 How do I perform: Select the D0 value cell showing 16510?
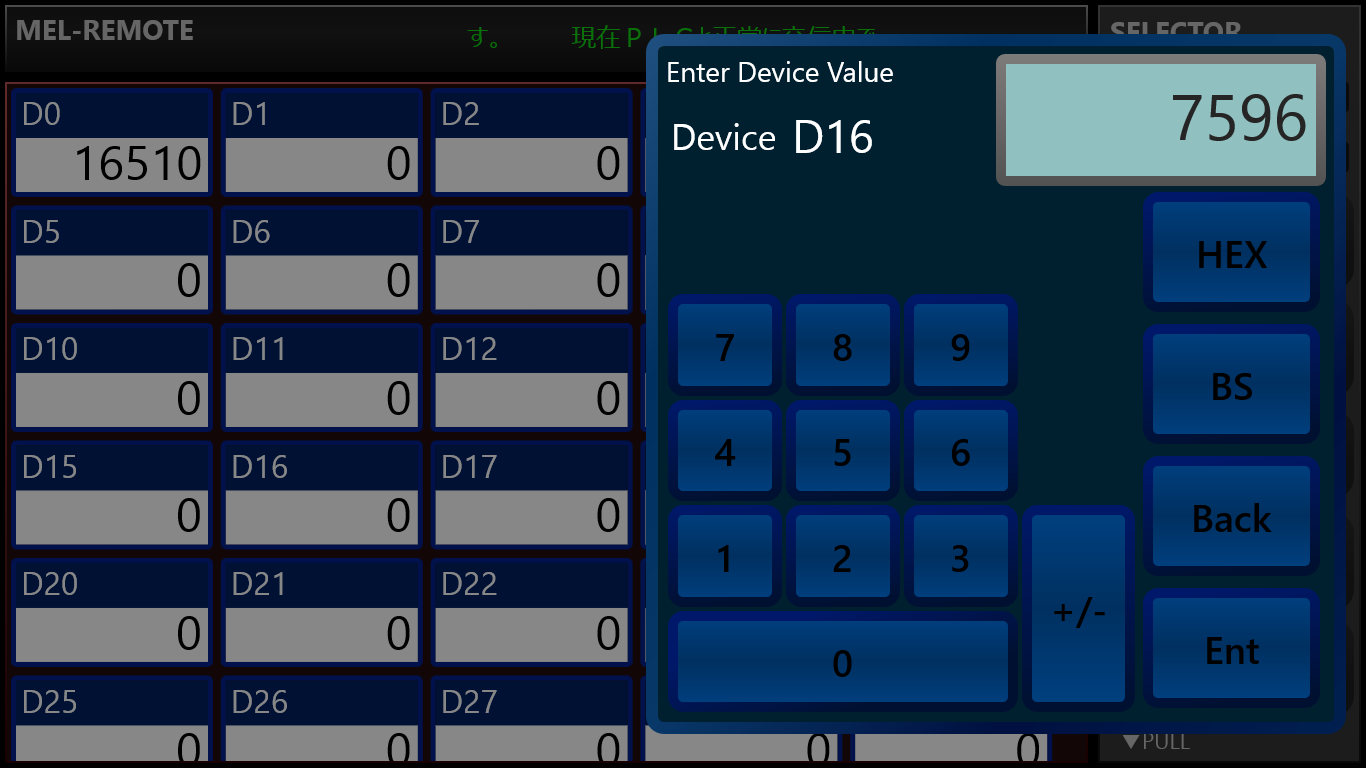112,164
